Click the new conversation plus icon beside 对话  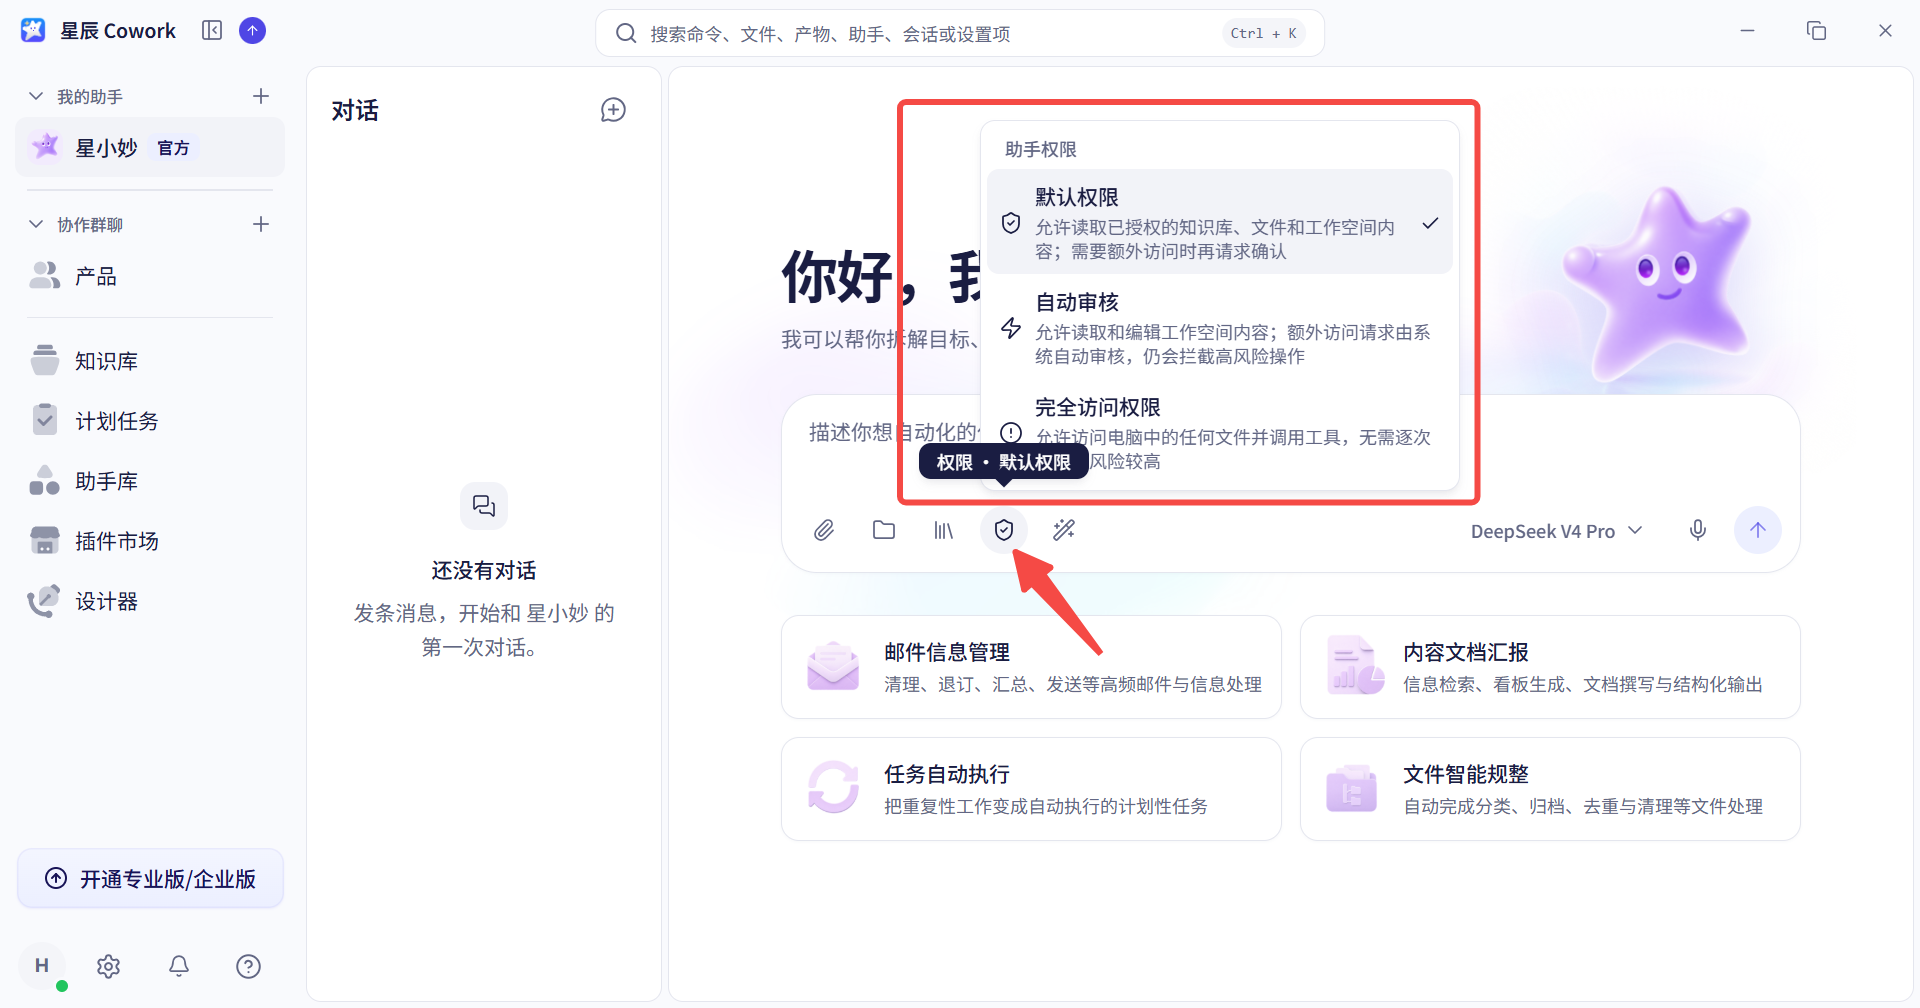613,110
